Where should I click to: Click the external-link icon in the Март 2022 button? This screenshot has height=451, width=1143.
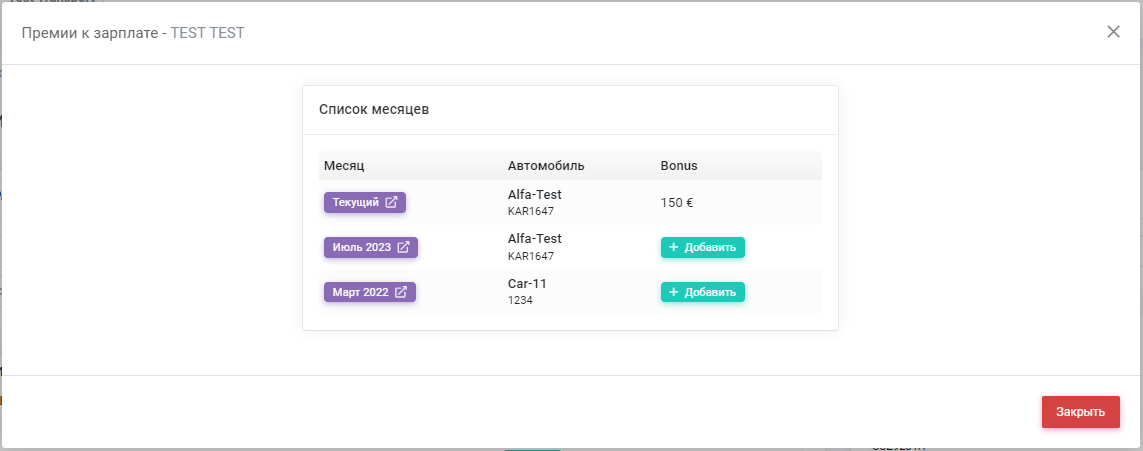pos(401,292)
